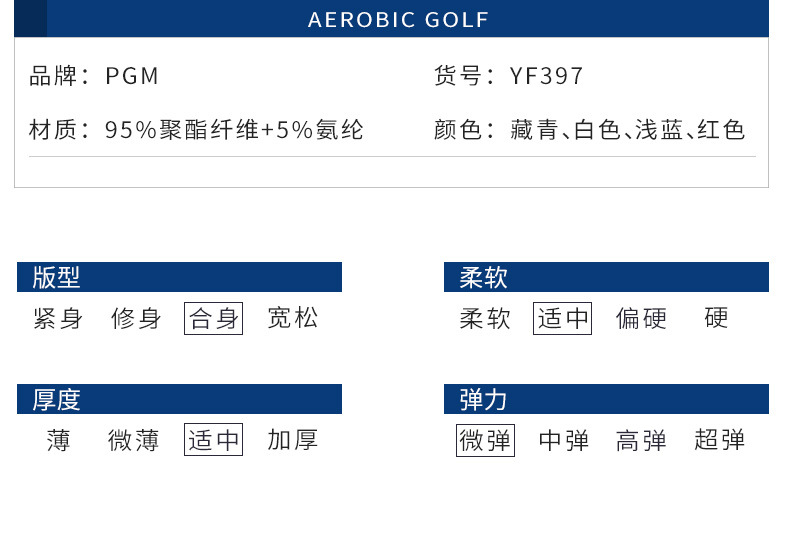The width and height of the screenshot is (790, 538).
Task: Select 偏硬 in the softness row
Action: [641, 319]
